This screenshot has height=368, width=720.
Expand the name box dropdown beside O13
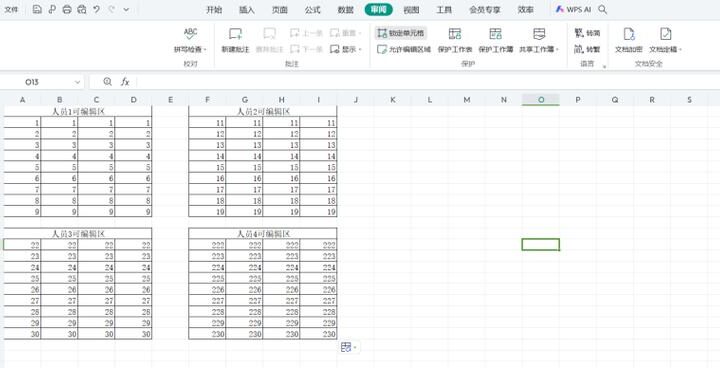77,82
